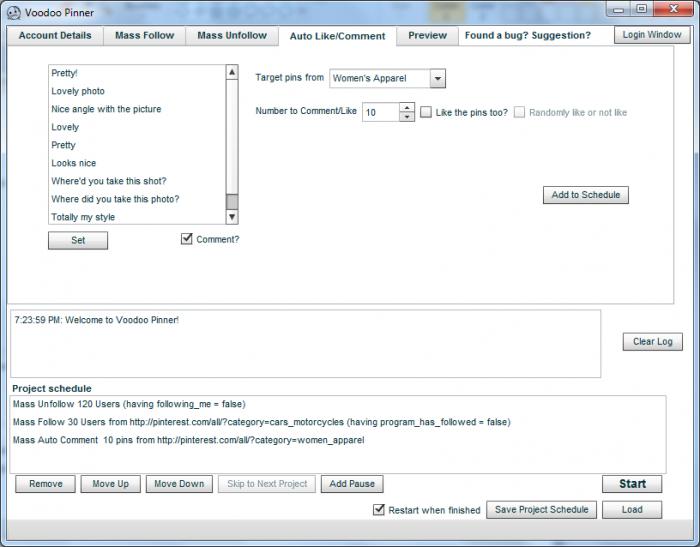
Task: Open the Mass Unfollow tab
Action: coord(232,36)
